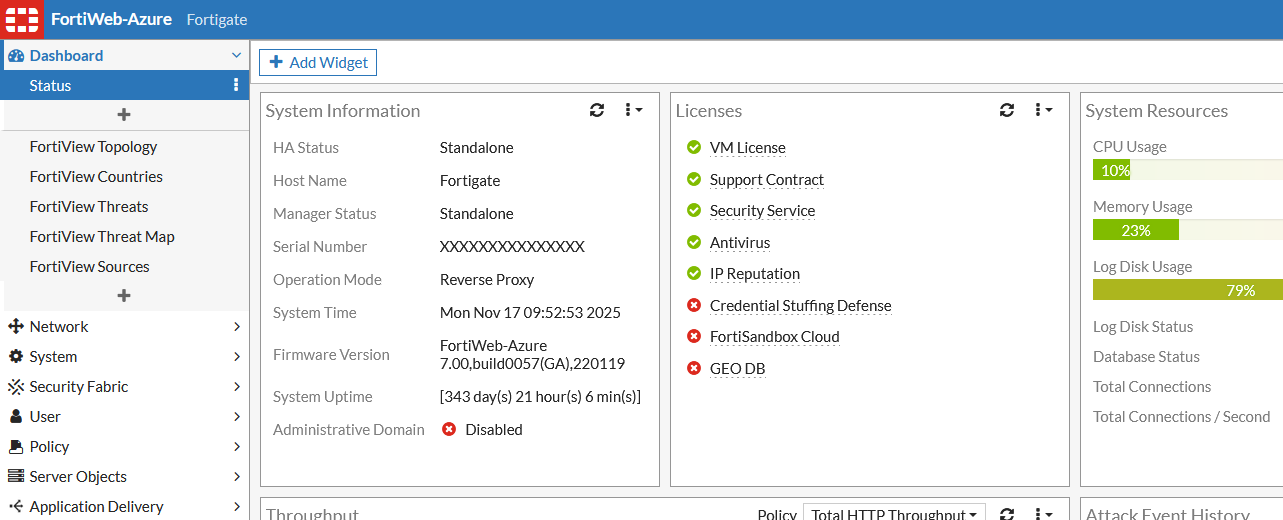Image resolution: width=1283 pixels, height=520 pixels.
Task: Add dashboard with plus below Status
Action: [x=124, y=115]
